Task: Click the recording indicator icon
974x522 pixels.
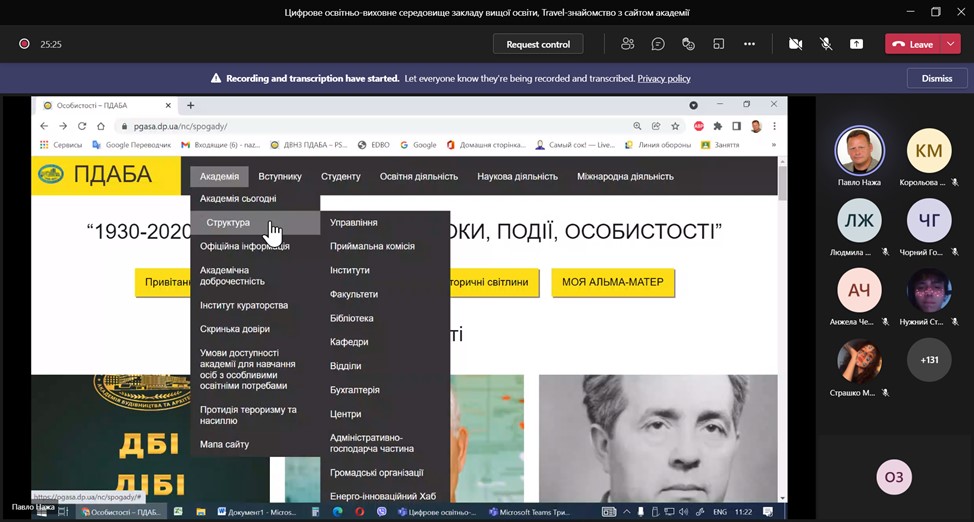Action: click(24, 44)
